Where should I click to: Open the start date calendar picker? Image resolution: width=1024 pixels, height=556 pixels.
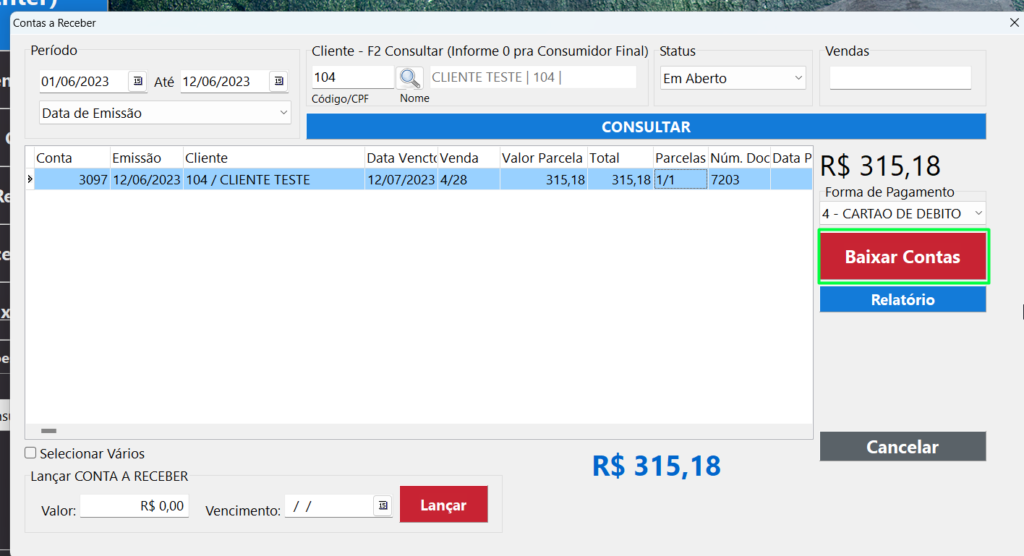(138, 81)
